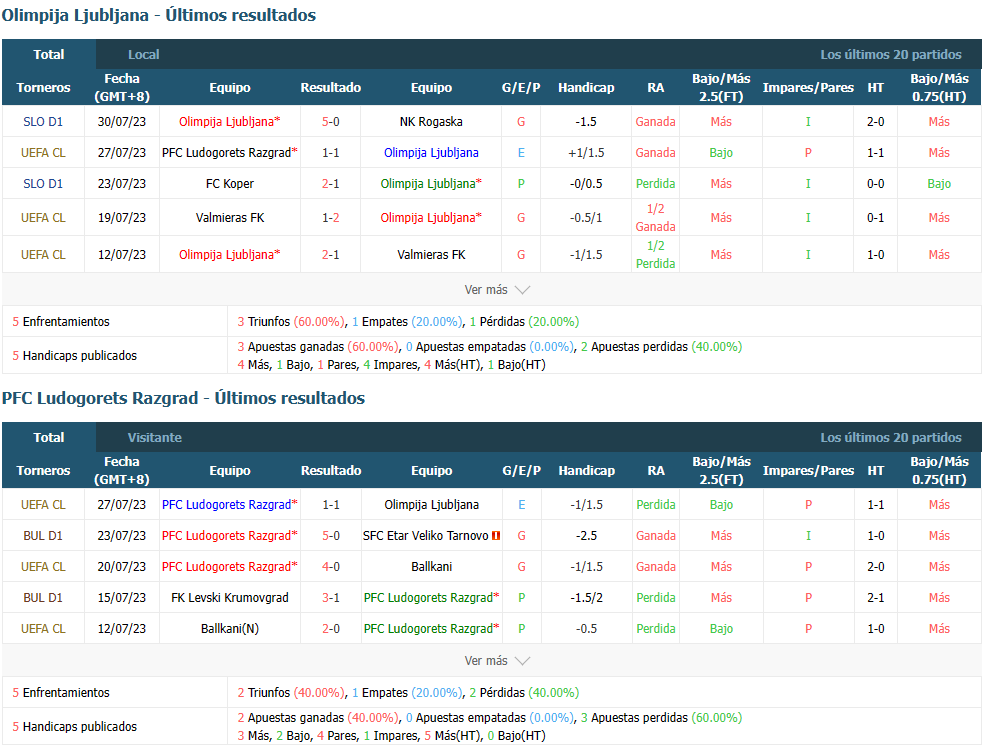Open Olimpija Ljubljana team link versus NK Rogaska
This screenshot has height=748, width=988.
(229, 122)
